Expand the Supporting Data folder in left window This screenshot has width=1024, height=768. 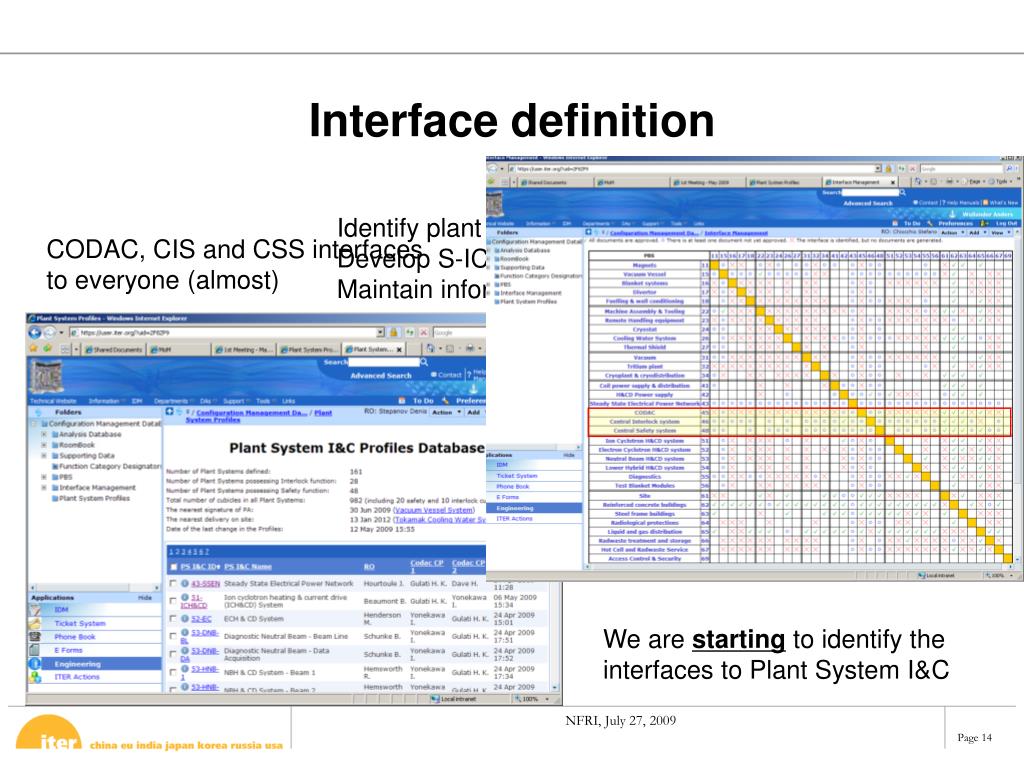[44, 455]
